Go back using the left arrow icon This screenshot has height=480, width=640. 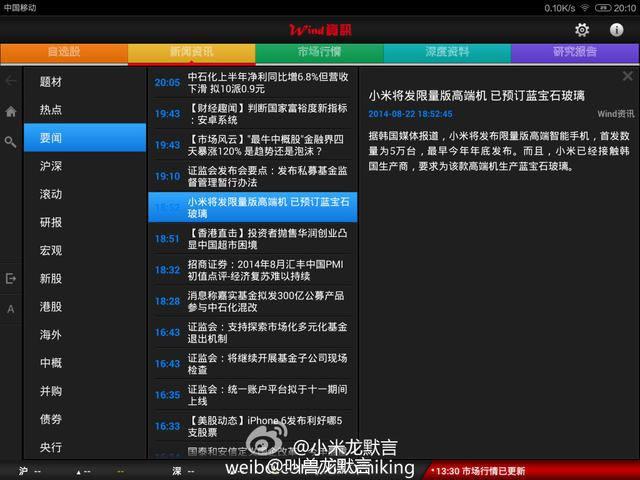click(x=11, y=81)
